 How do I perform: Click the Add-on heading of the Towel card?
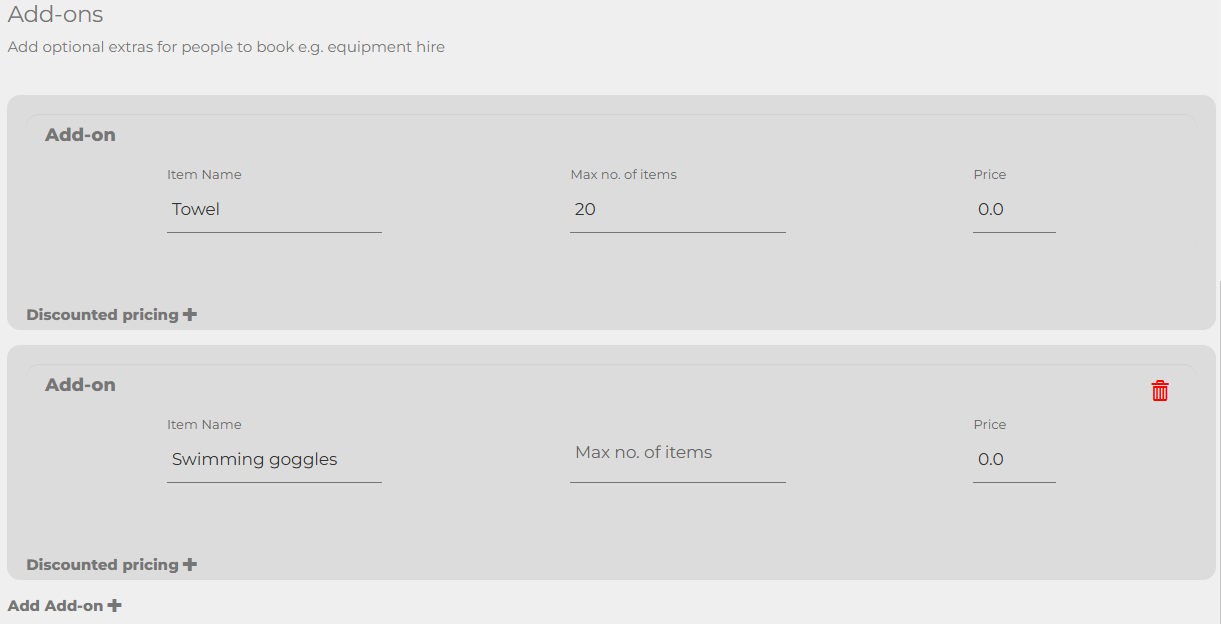80,135
